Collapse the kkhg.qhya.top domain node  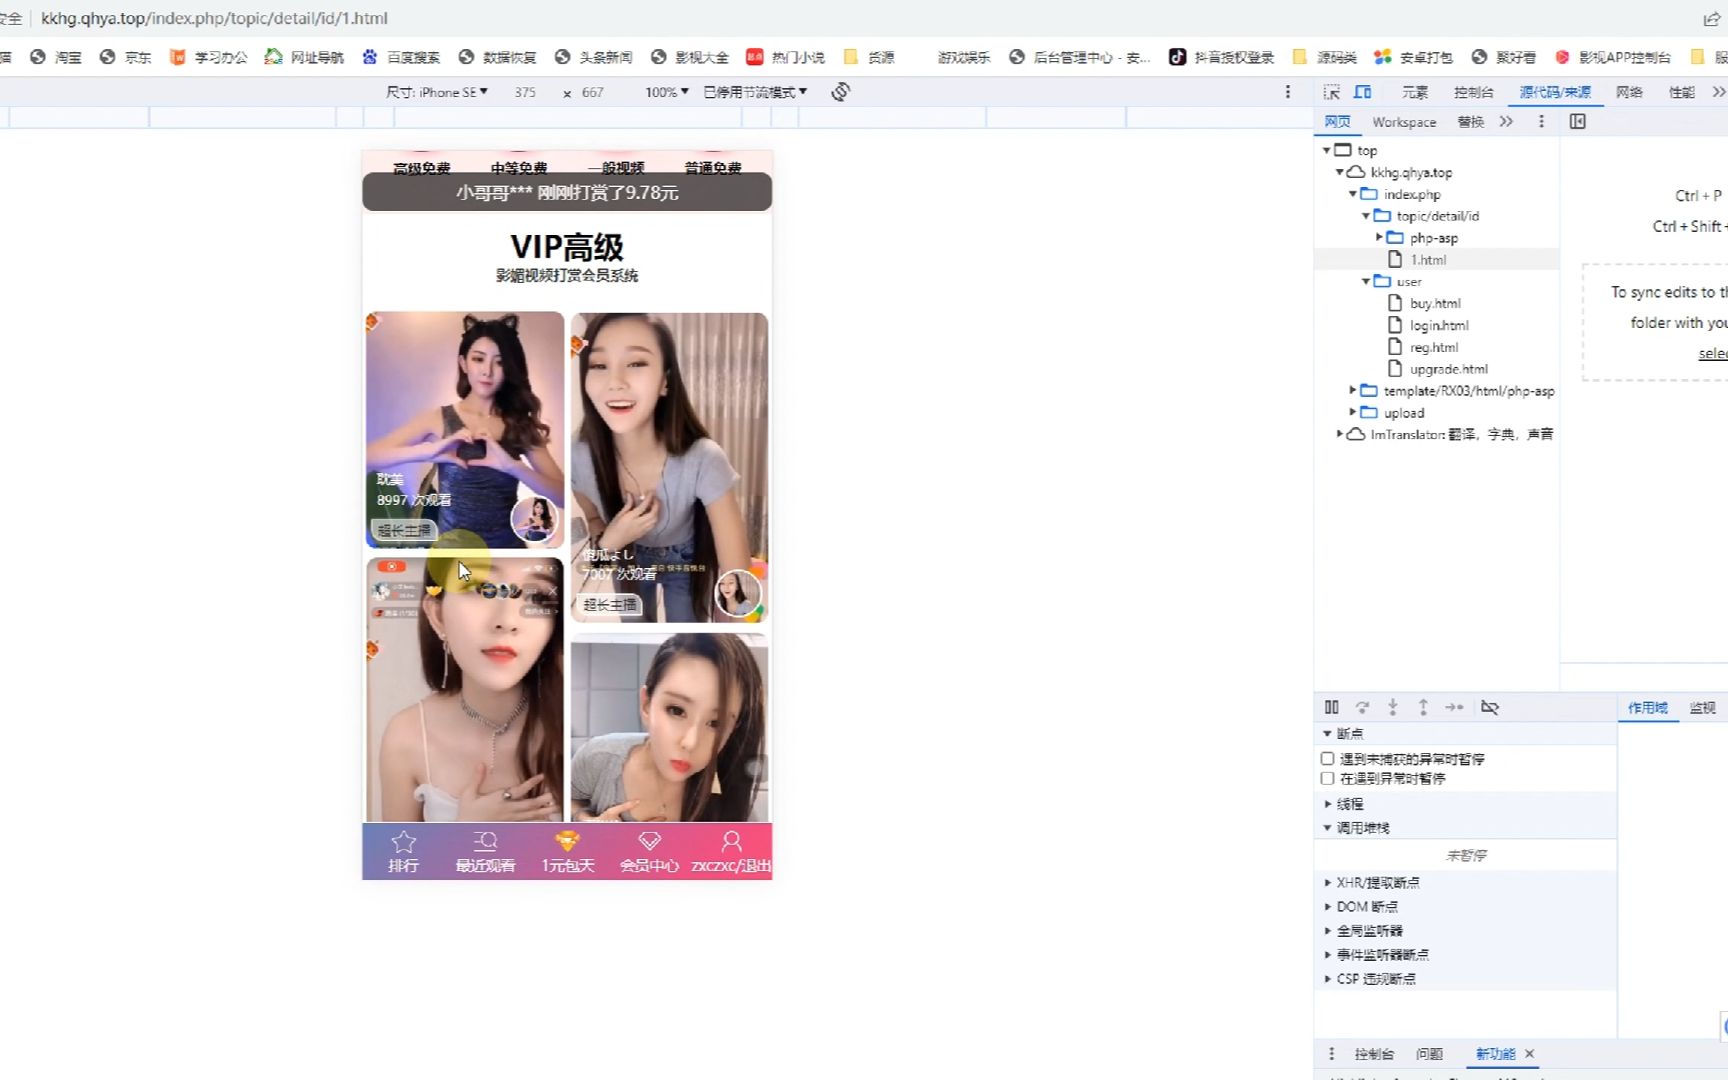[x=1340, y=172]
